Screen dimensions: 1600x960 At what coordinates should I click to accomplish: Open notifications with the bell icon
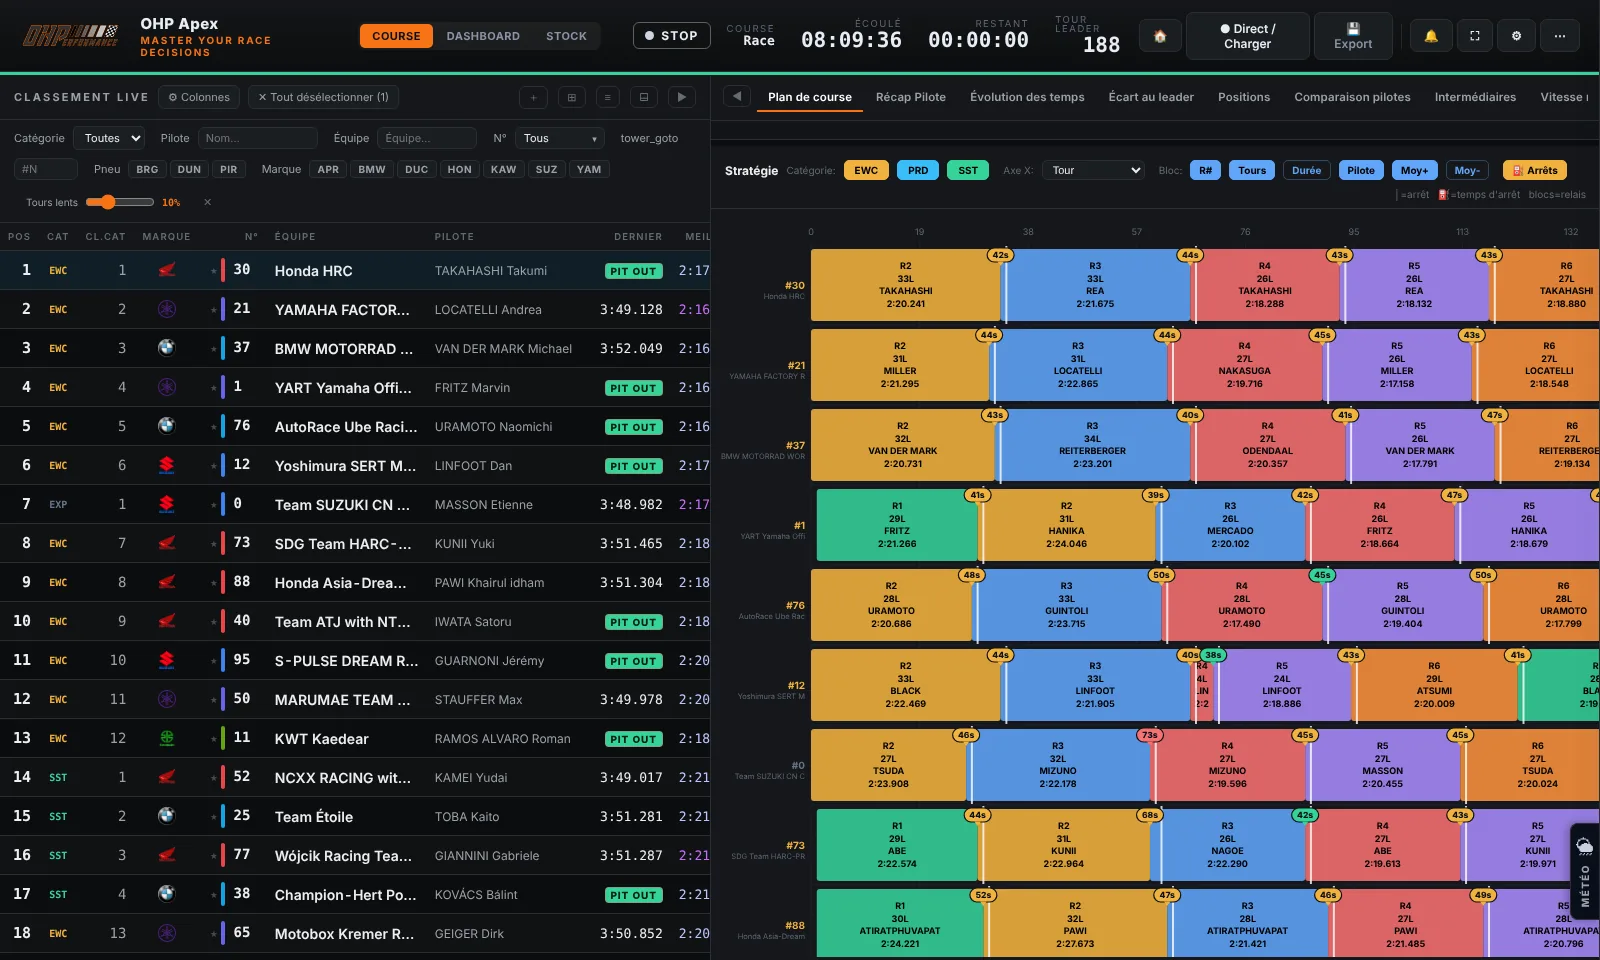1431,36
